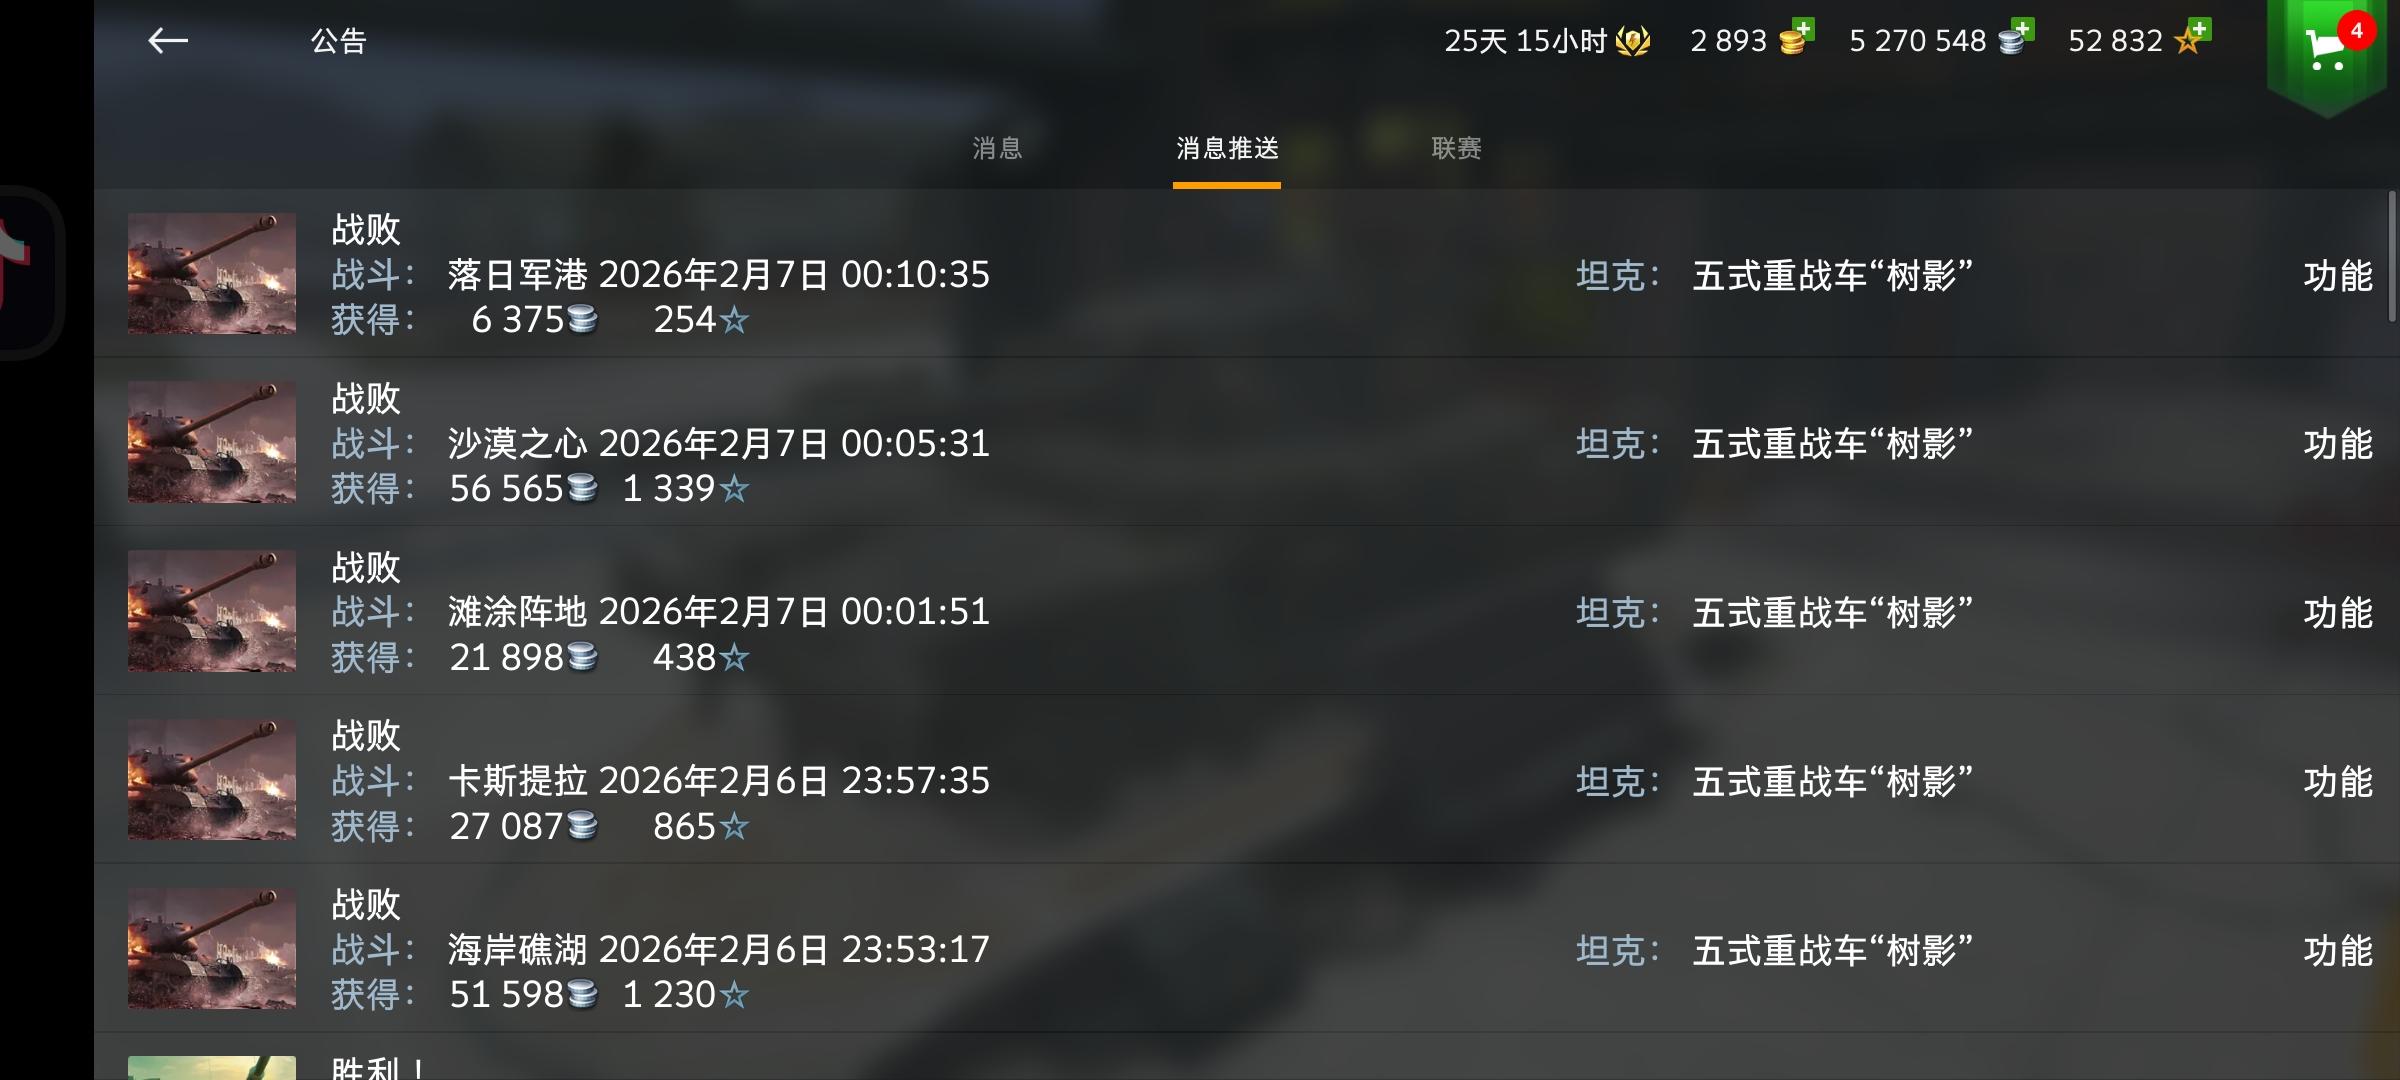This screenshot has width=2400, height=1080.
Task: Switch to the 消息 tab
Action: [997, 149]
